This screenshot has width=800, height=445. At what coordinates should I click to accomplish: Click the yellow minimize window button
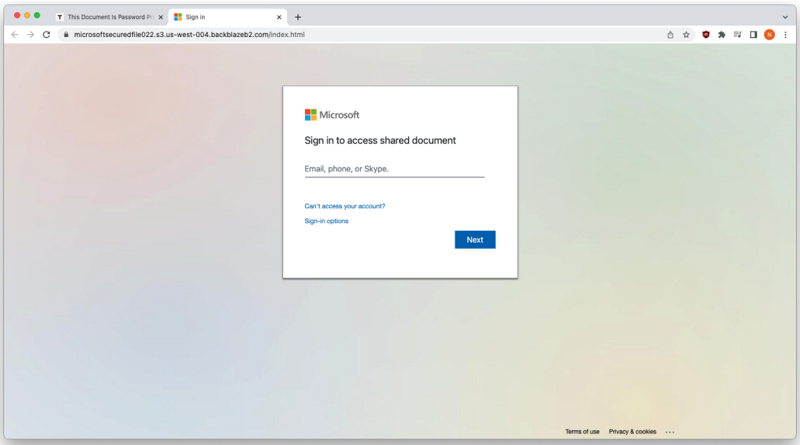pos(27,15)
